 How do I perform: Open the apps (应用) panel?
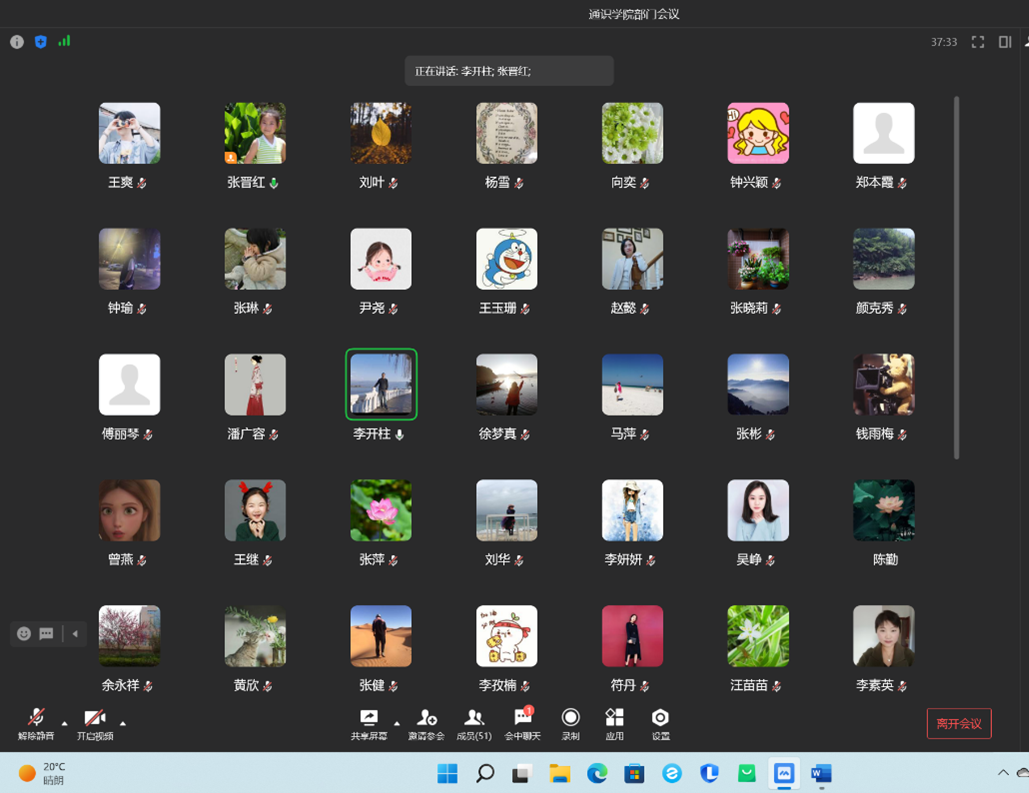click(614, 723)
